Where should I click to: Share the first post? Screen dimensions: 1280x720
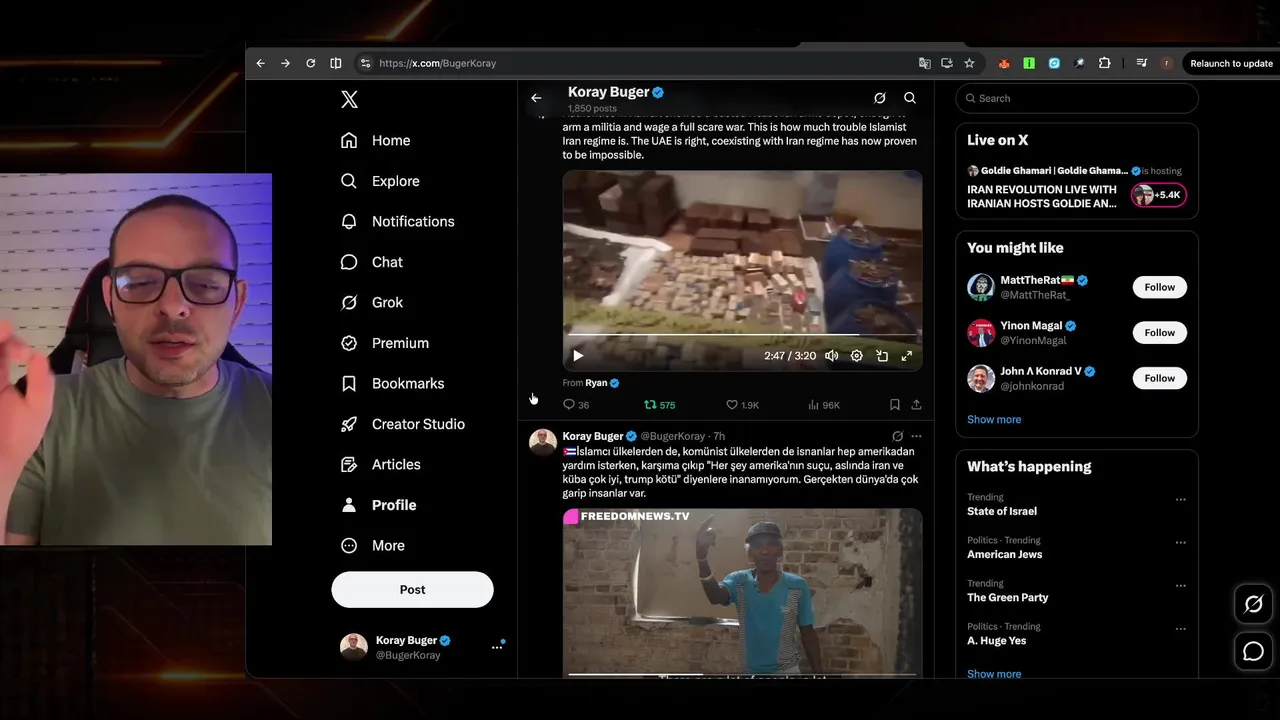916,405
